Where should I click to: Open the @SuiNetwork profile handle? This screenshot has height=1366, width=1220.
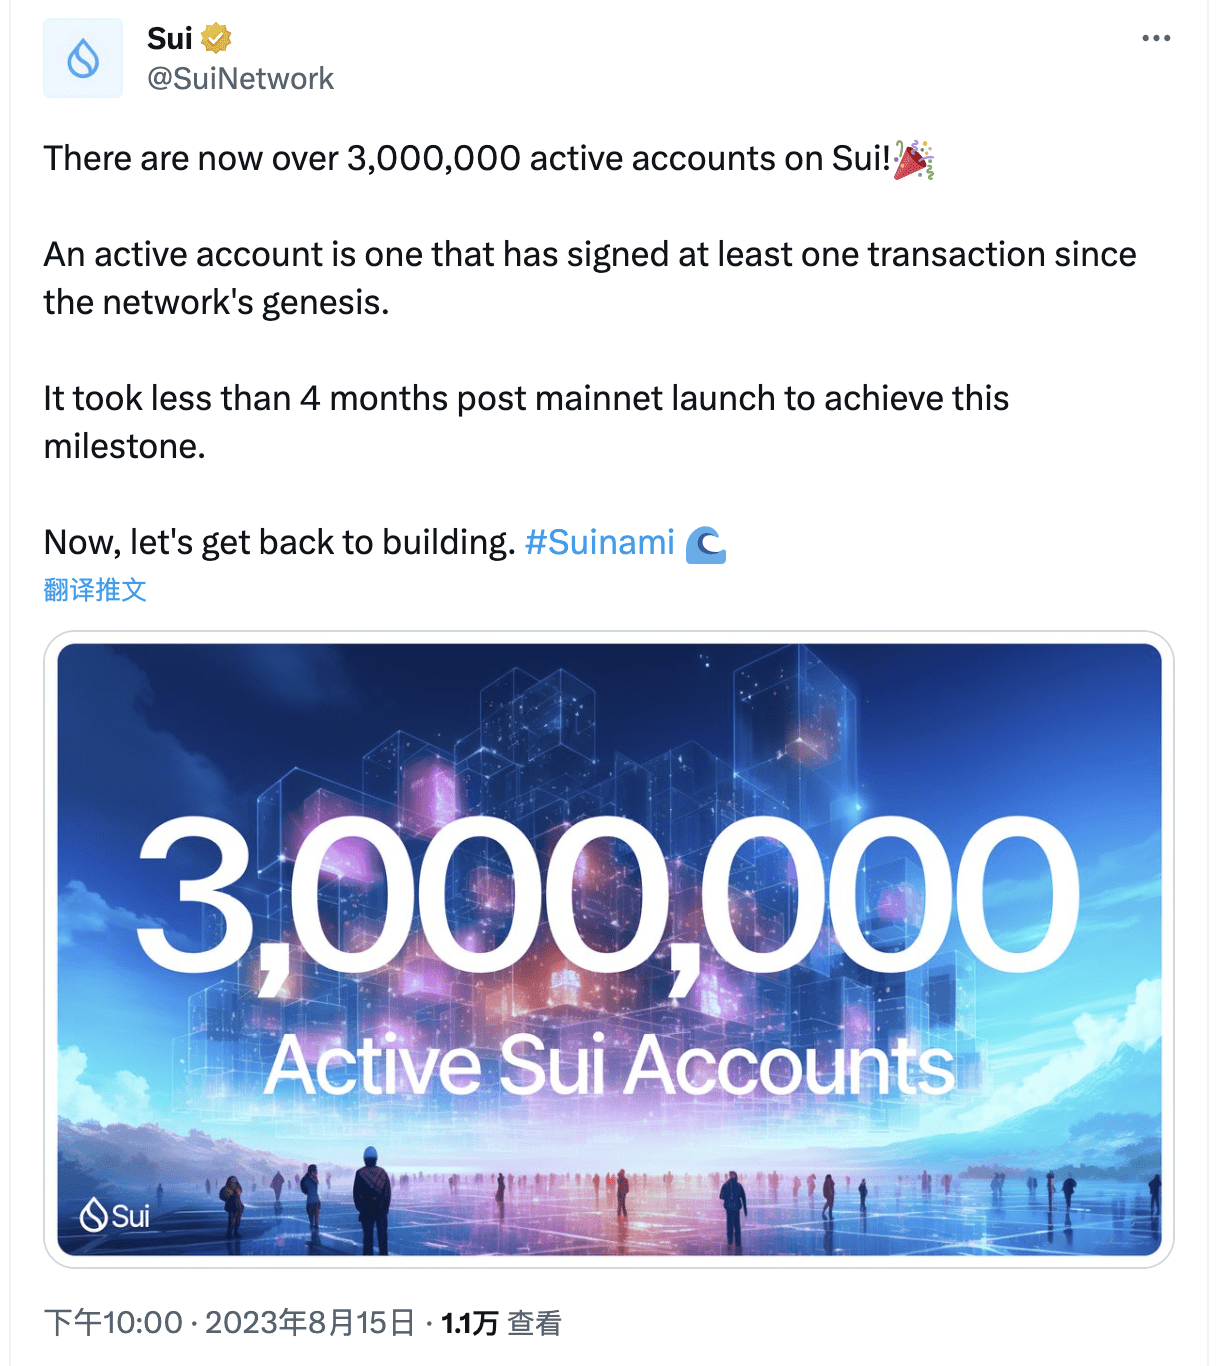pos(240,78)
